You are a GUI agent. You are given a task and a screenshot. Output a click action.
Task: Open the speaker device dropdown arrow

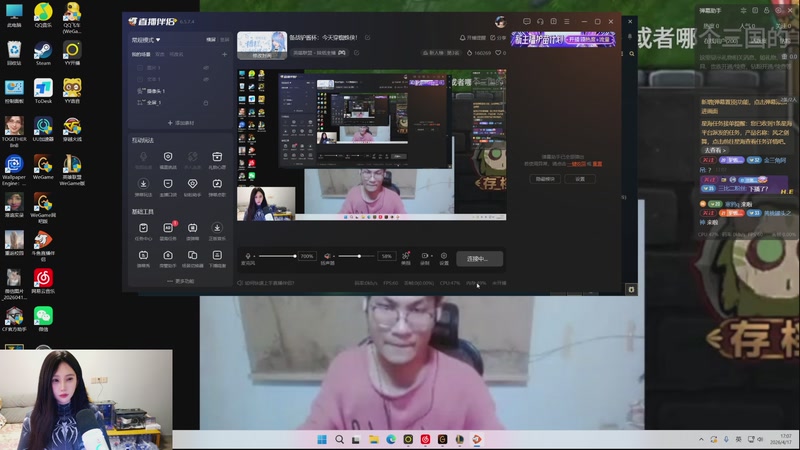pos(333,256)
